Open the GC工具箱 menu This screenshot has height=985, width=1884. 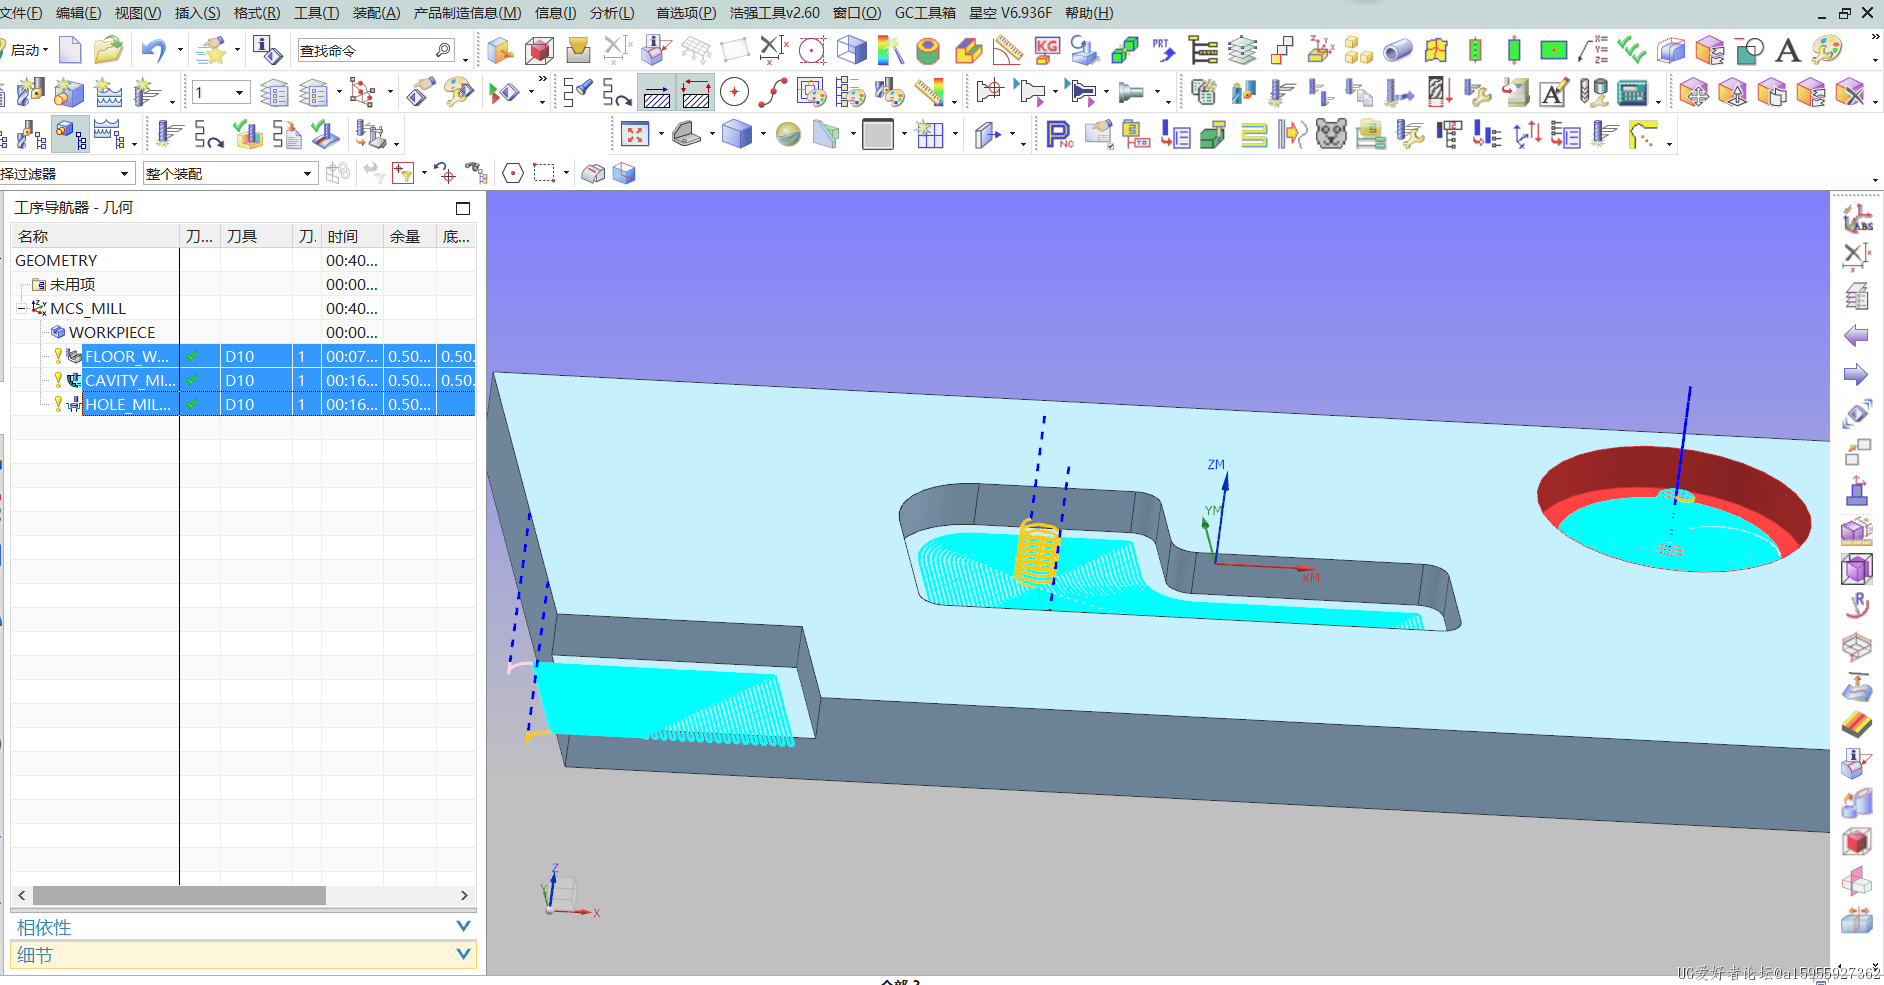click(x=925, y=13)
